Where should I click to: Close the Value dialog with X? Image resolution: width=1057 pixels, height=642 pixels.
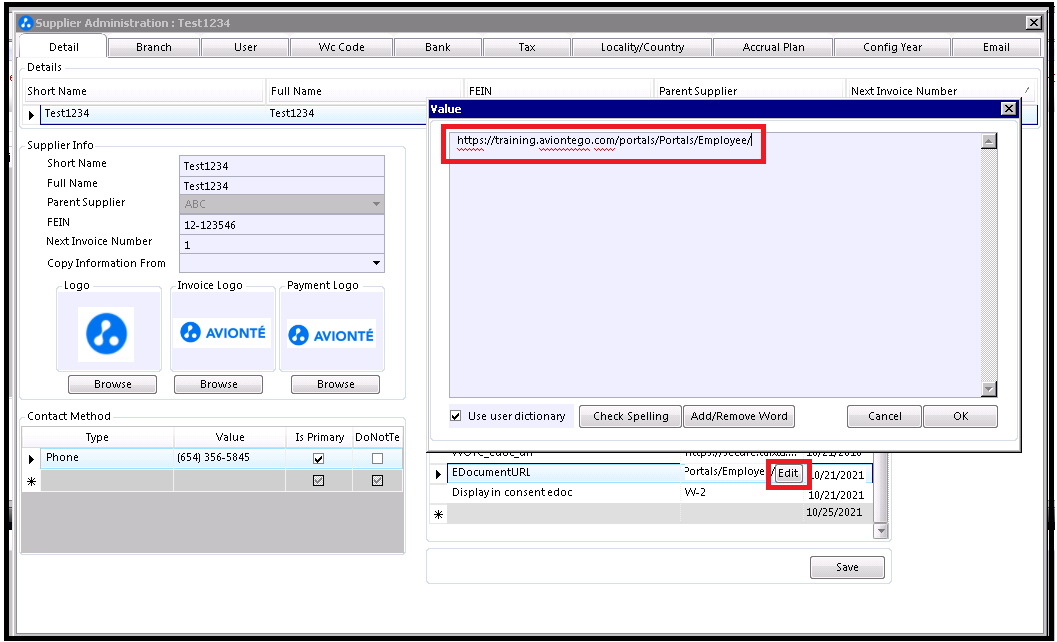coord(1008,109)
